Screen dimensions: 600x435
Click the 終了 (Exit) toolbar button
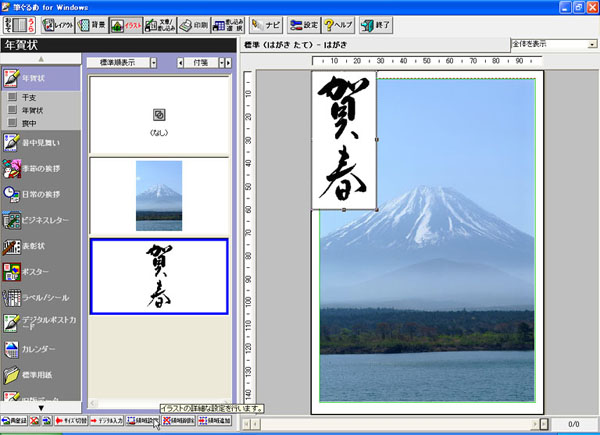click(376, 23)
